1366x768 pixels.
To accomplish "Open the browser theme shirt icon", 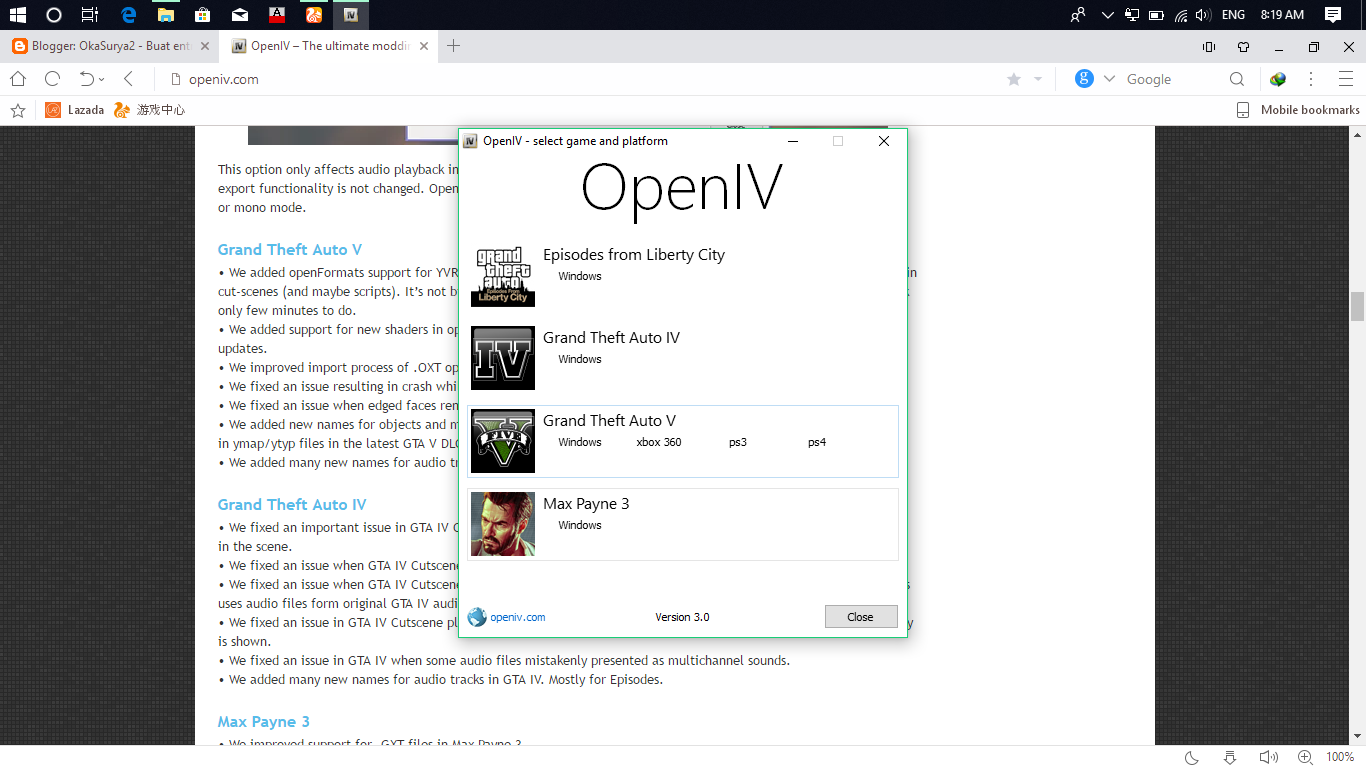I will (x=1243, y=46).
